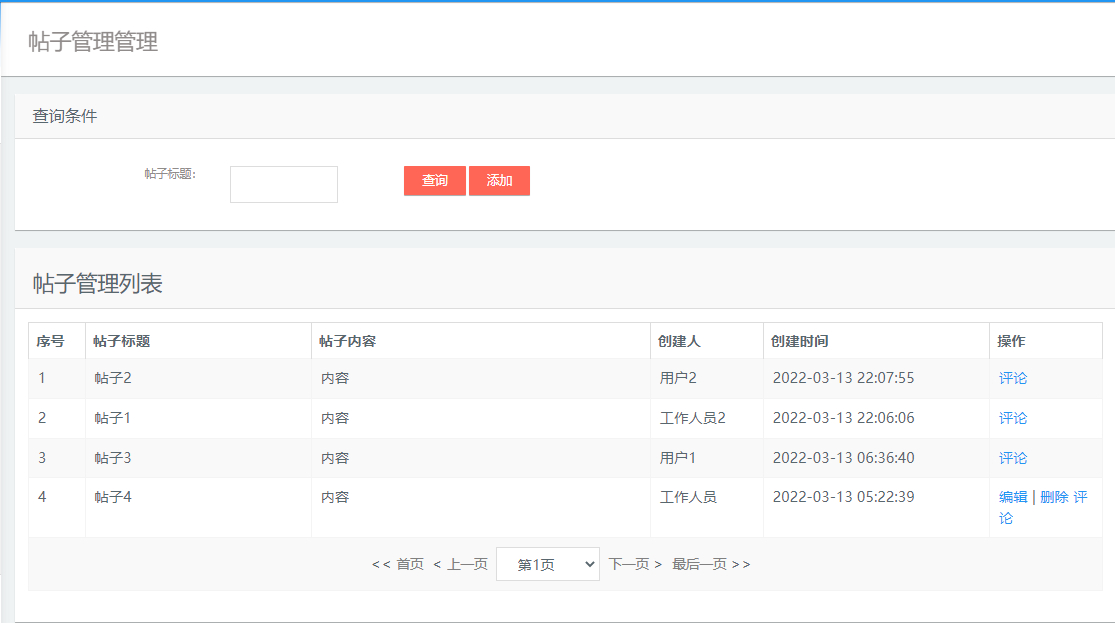The width and height of the screenshot is (1115, 623).
Task: Open comments for 帖子2
Action: (1013, 378)
